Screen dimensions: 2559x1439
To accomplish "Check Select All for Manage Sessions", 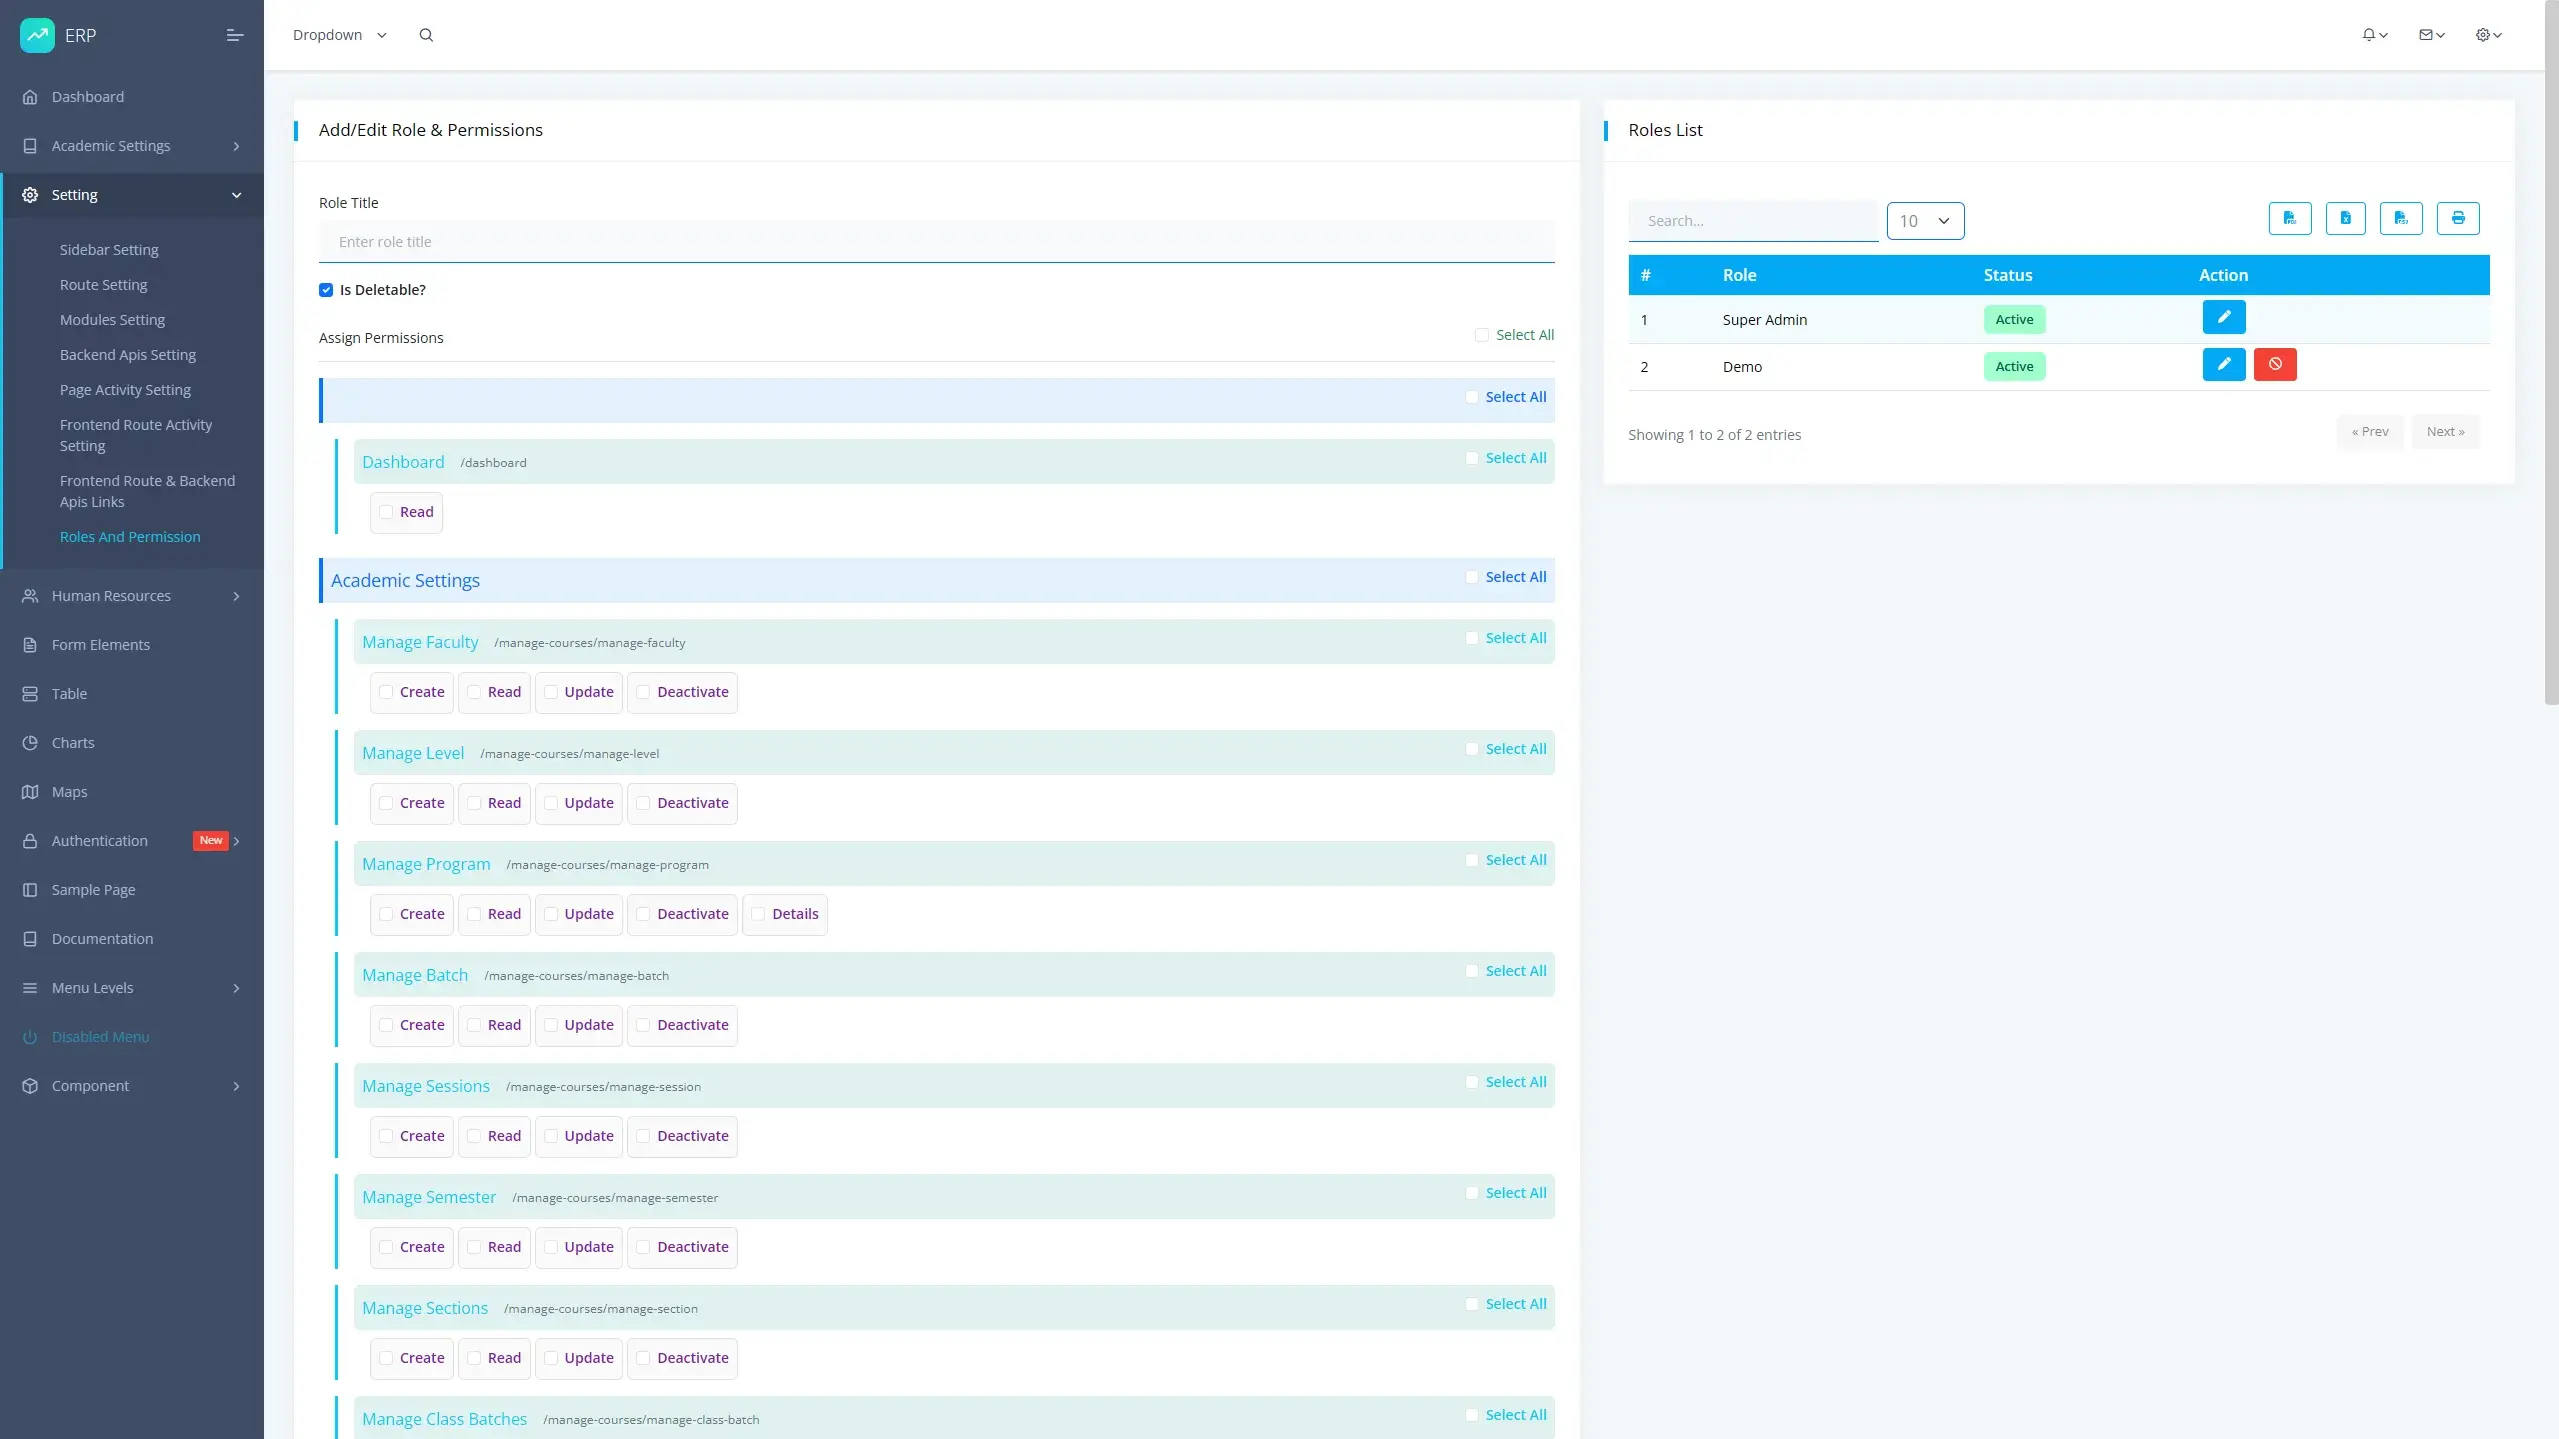I will tap(1471, 1082).
